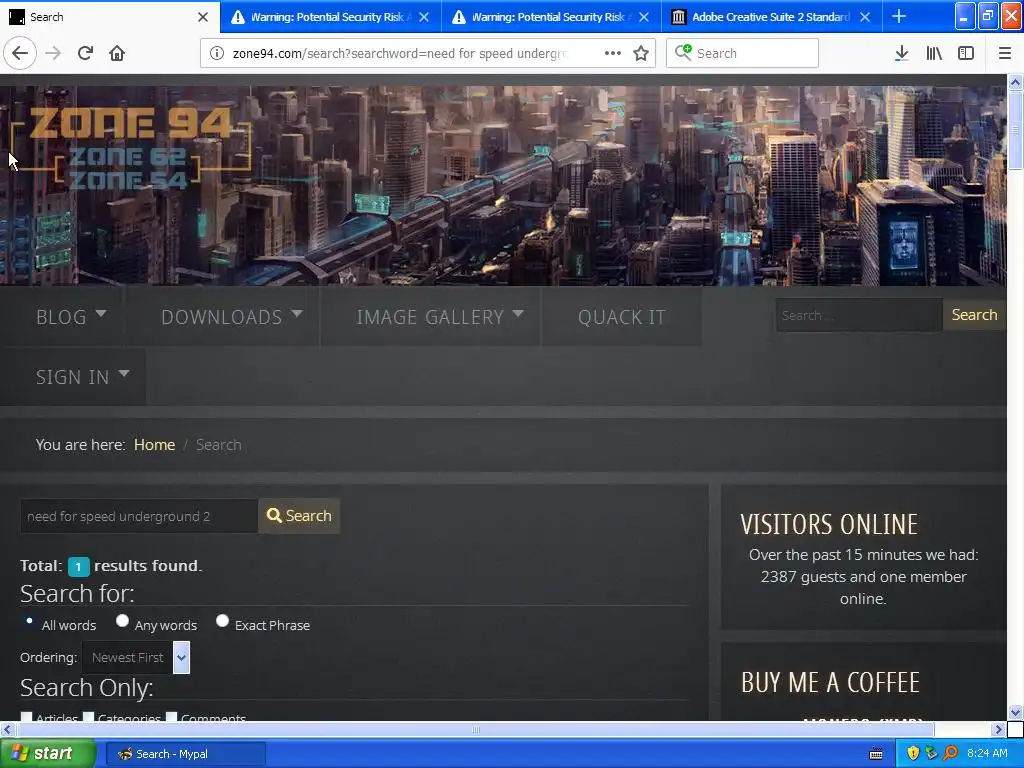Go back with the browser back arrow
The width and height of the screenshot is (1024, 768).
20,53
